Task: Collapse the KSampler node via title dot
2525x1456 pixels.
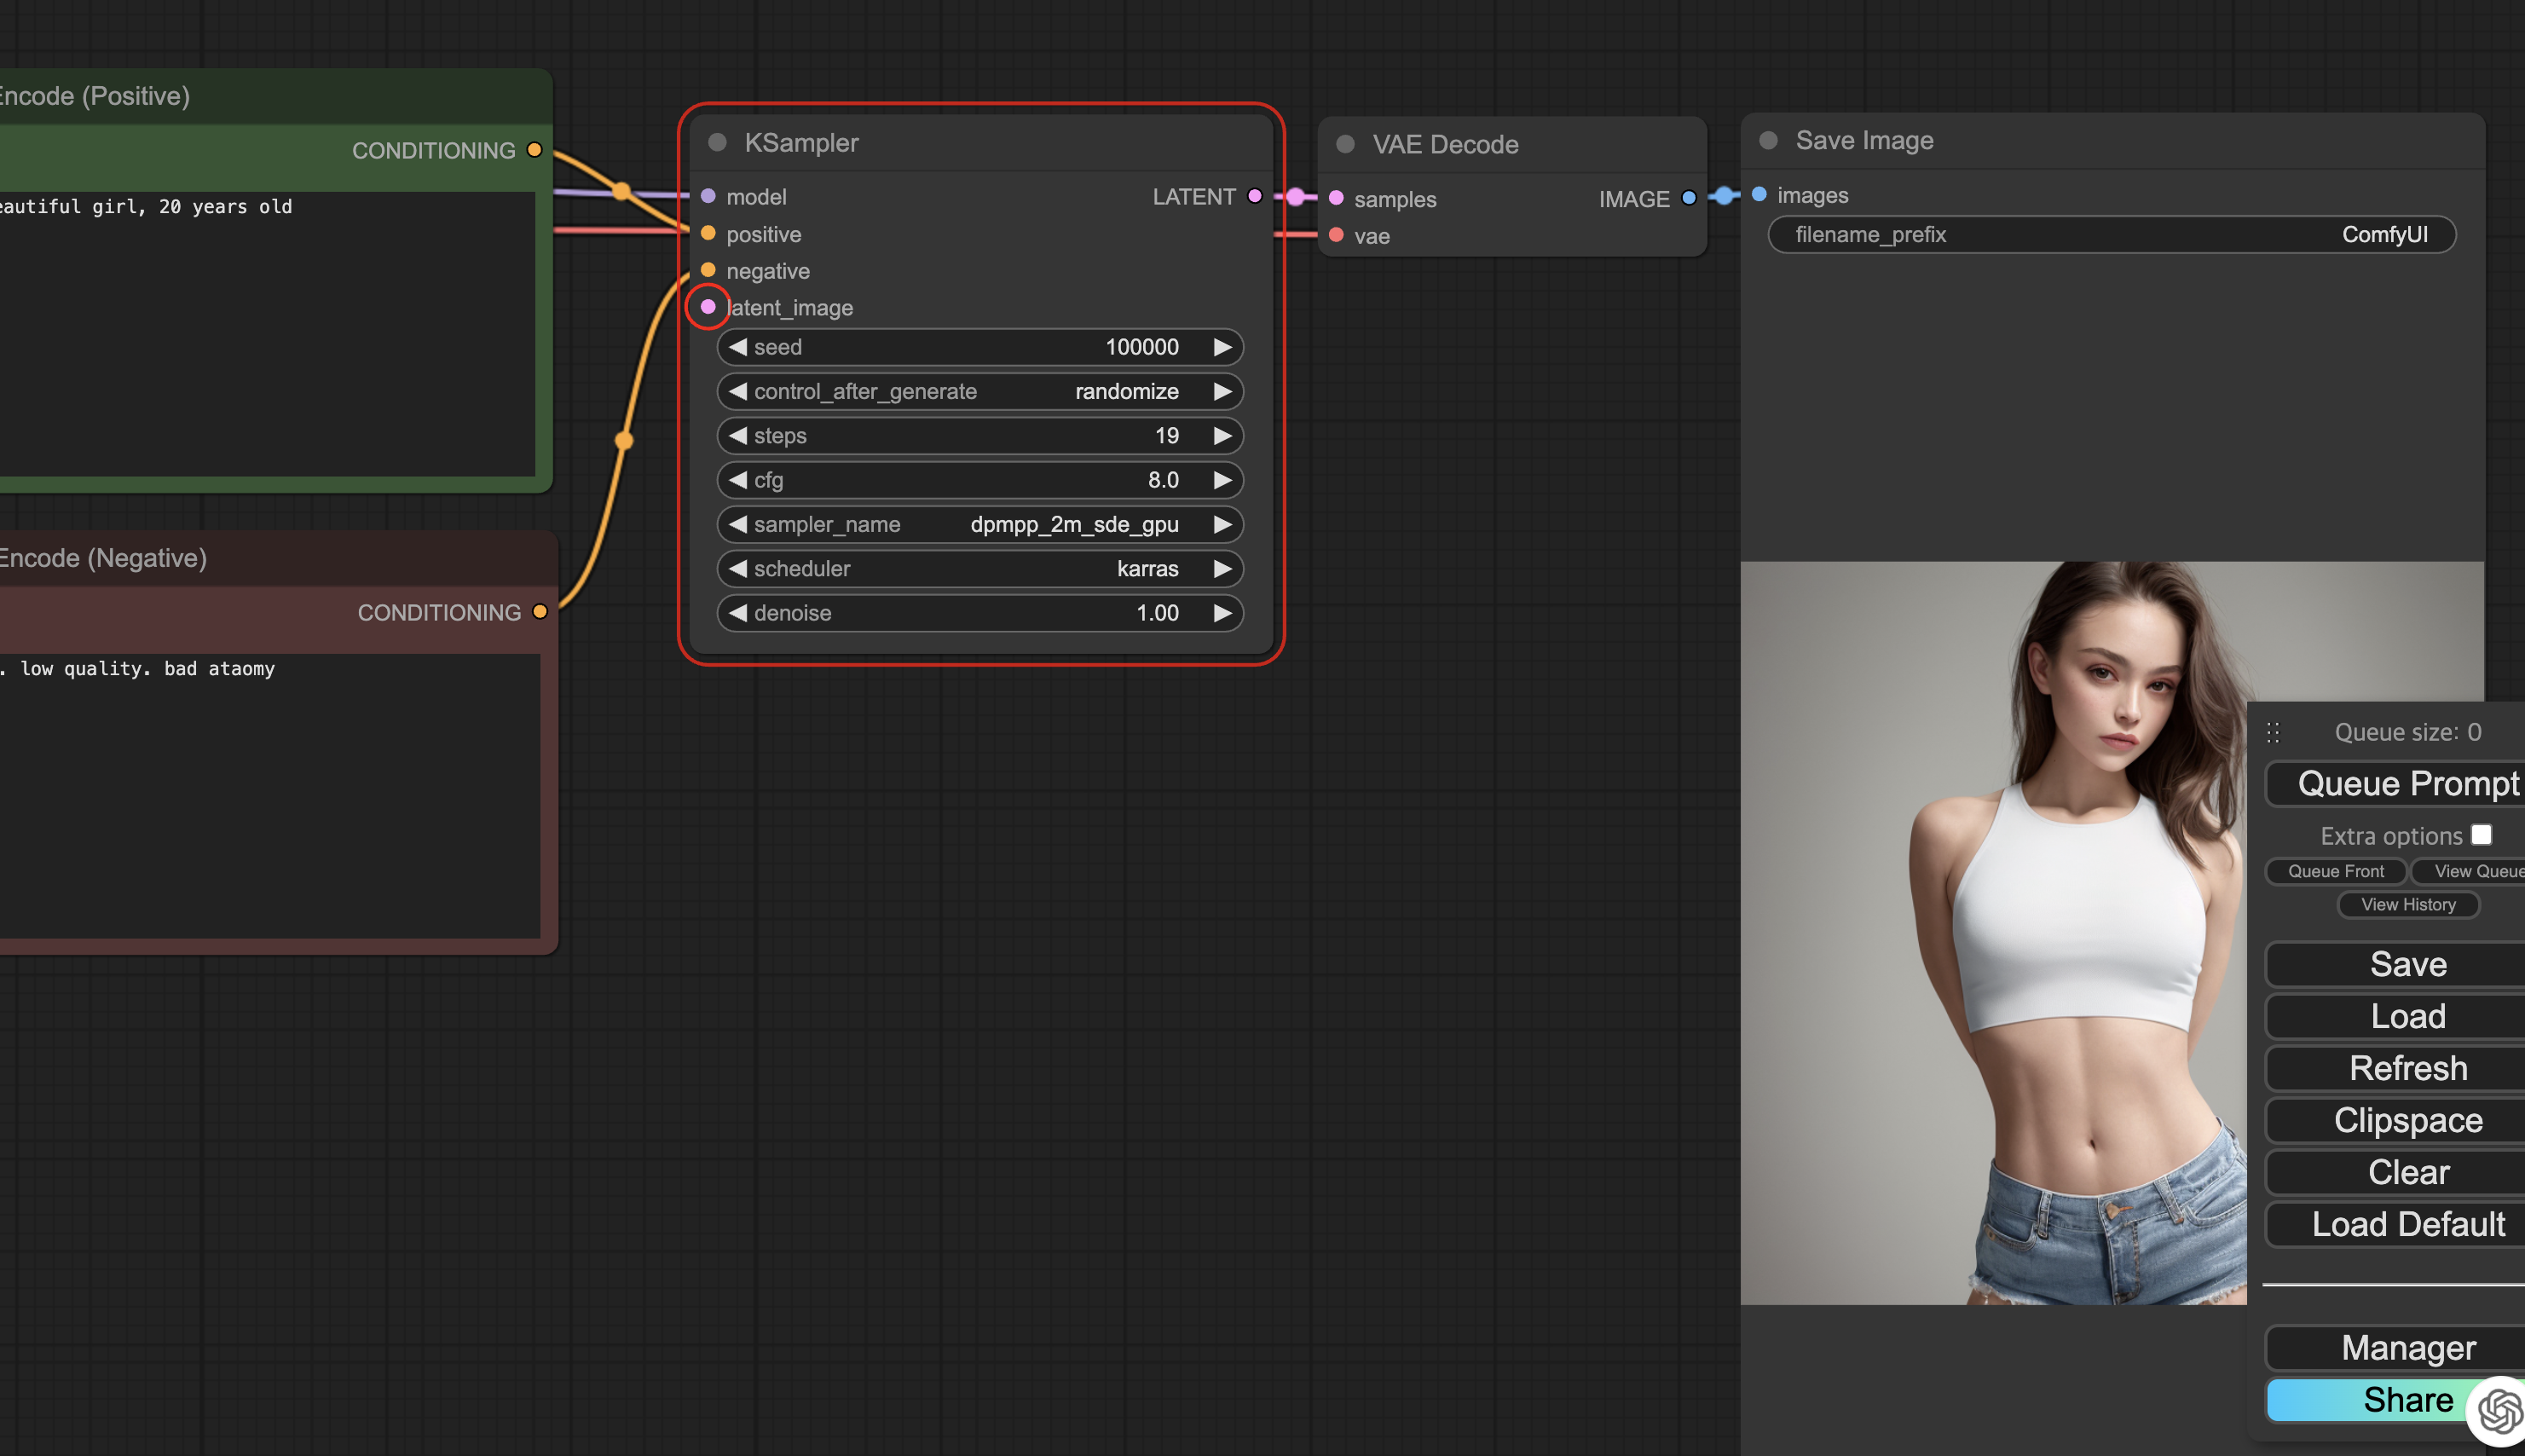Action: (x=717, y=142)
